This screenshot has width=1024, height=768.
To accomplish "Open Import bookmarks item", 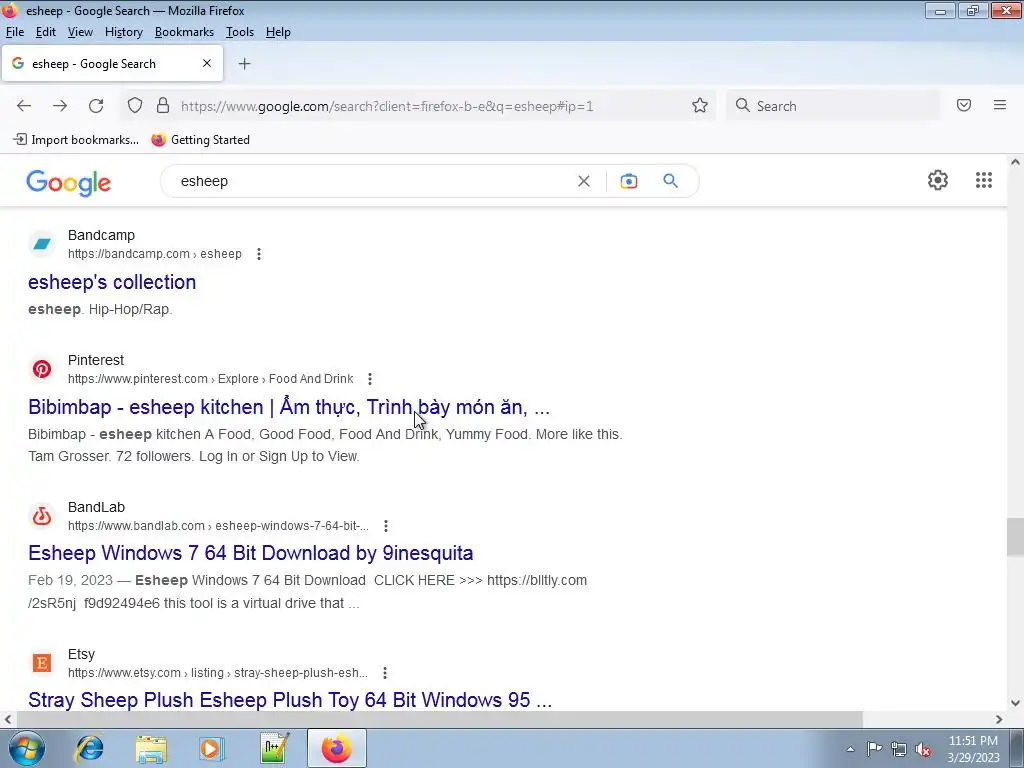I will (x=76, y=140).
